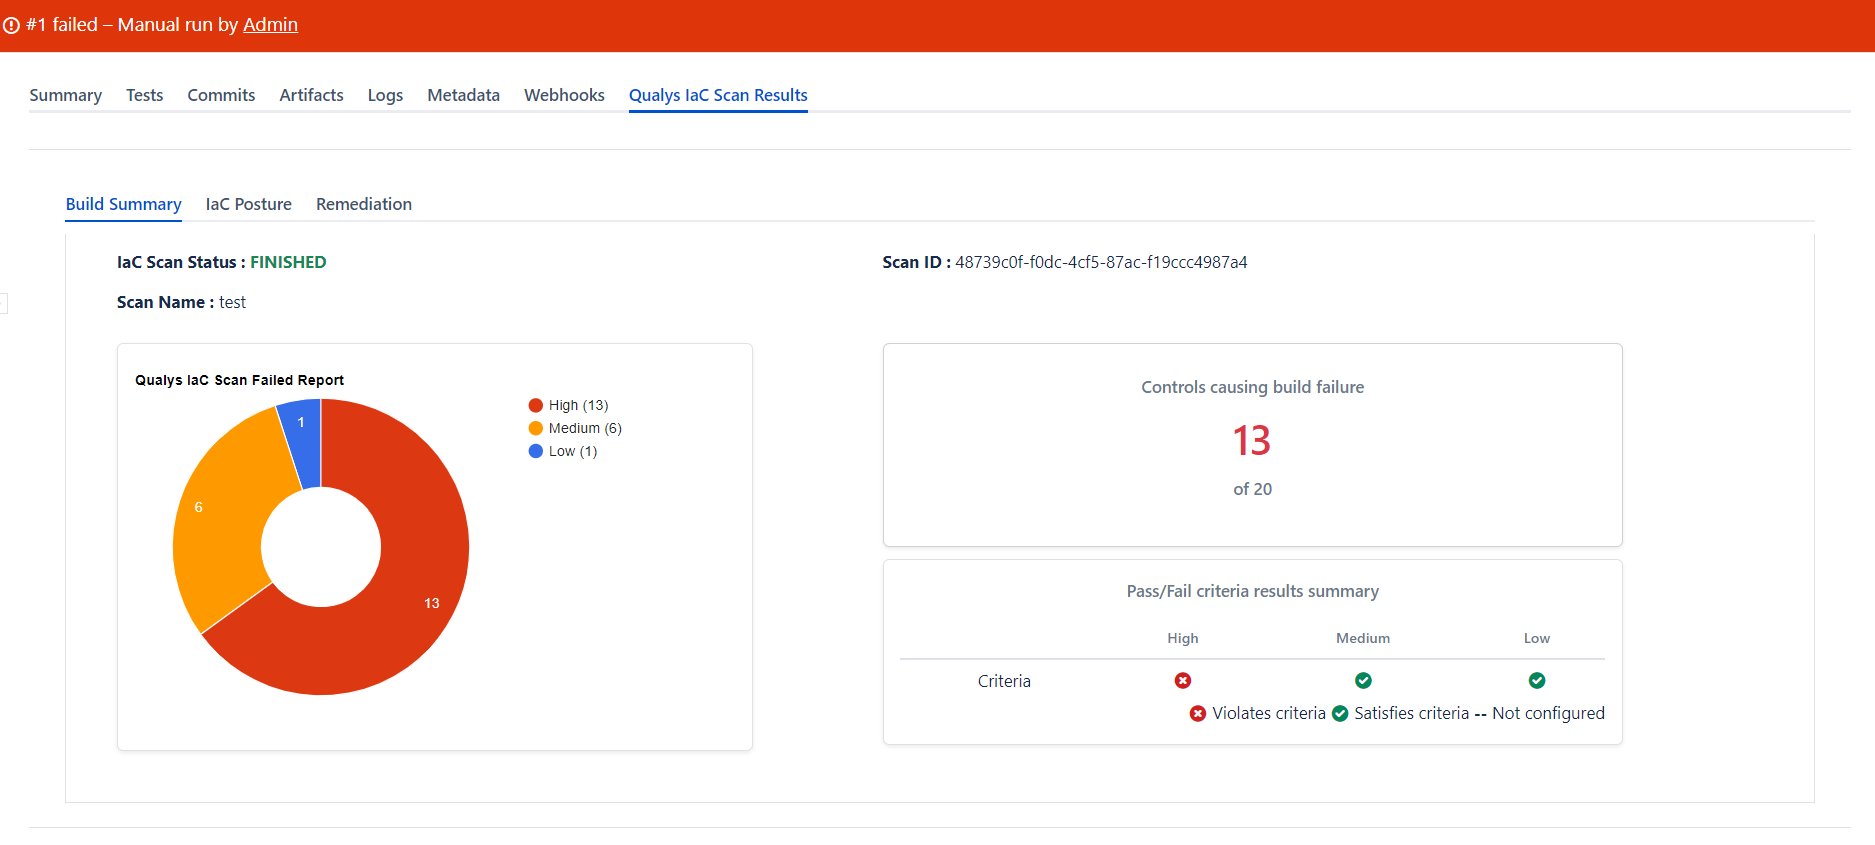Open the Metadata tab

[x=463, y=95]
